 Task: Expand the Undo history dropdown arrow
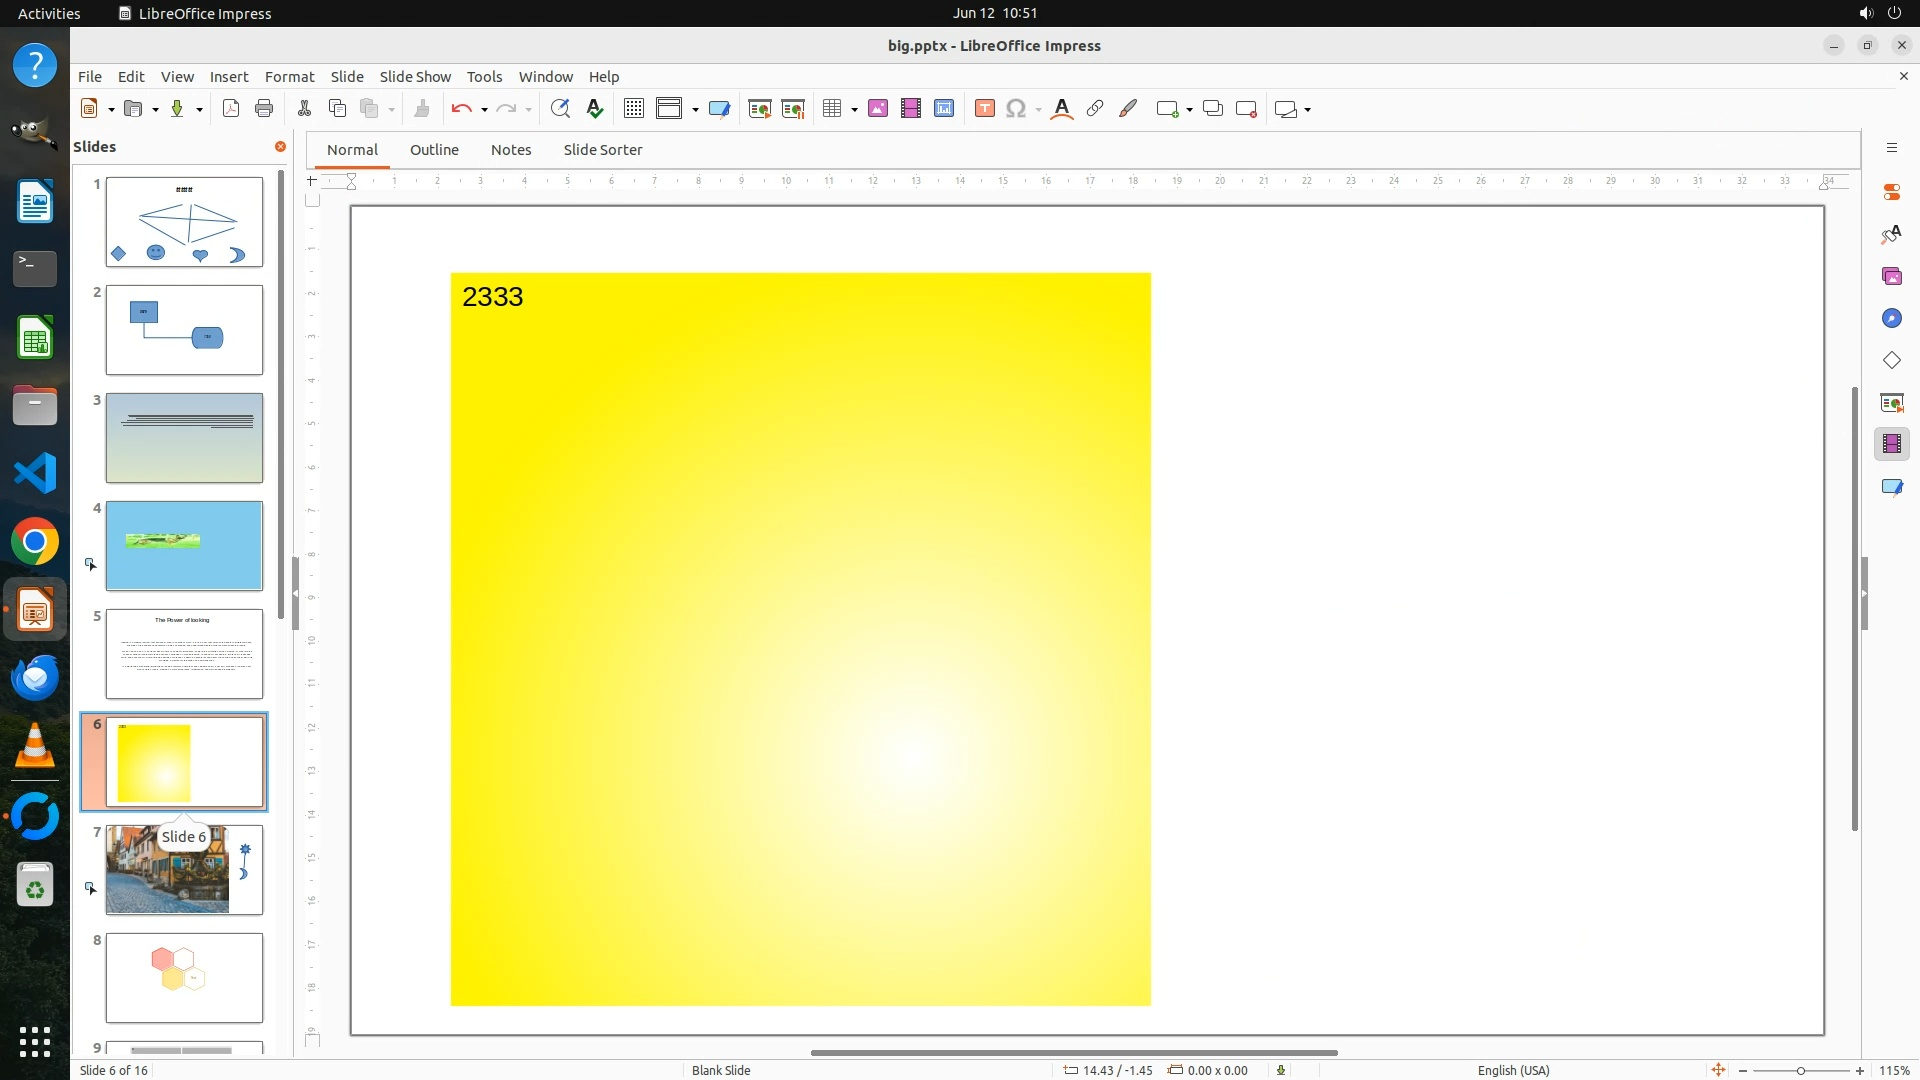(x=484, y=109)
